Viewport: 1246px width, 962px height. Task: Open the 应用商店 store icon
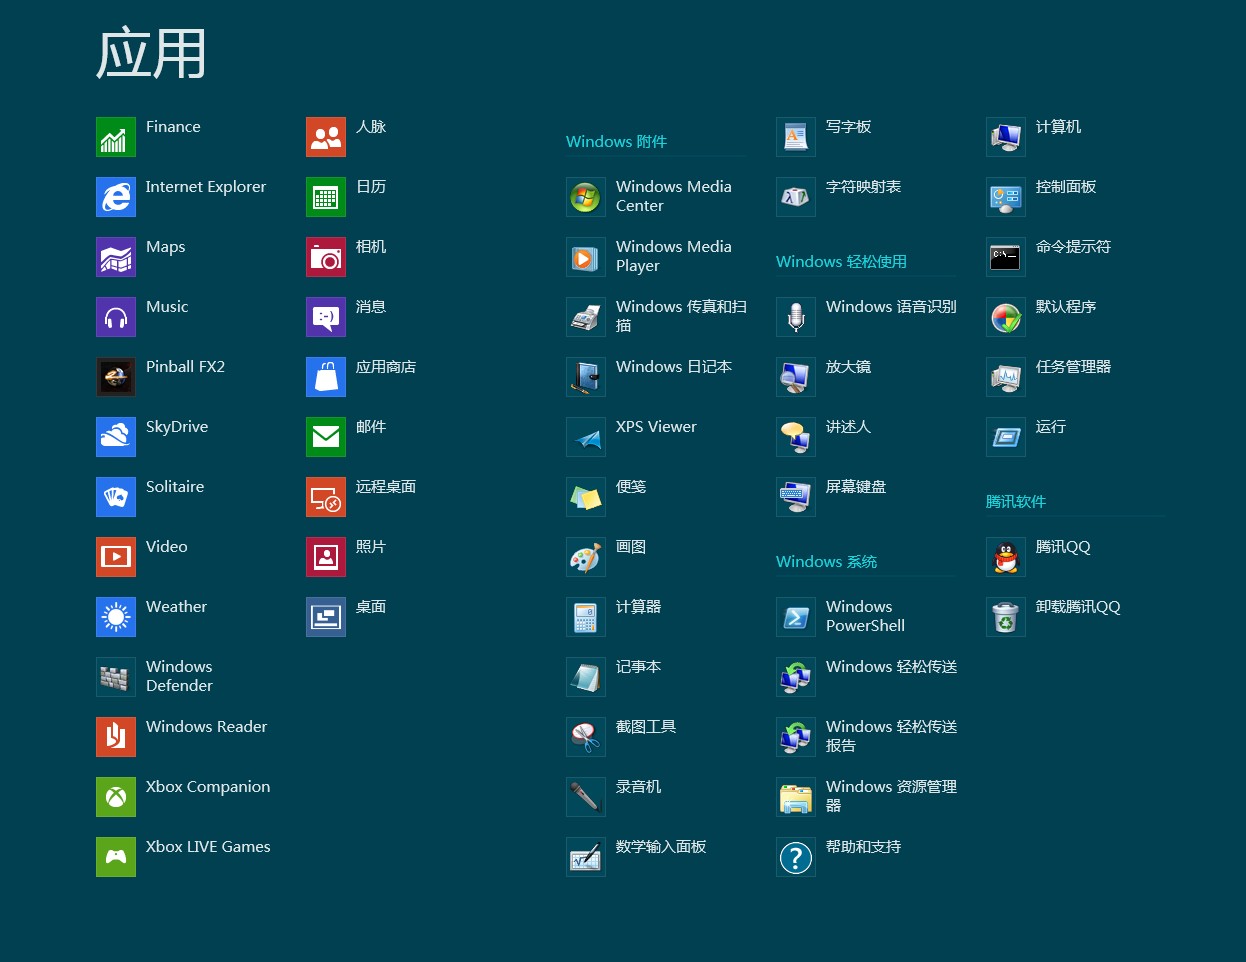326,377
